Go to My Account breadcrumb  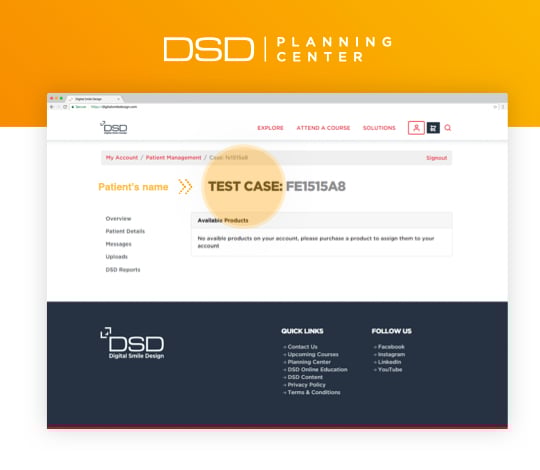click(x=122, y=158)
